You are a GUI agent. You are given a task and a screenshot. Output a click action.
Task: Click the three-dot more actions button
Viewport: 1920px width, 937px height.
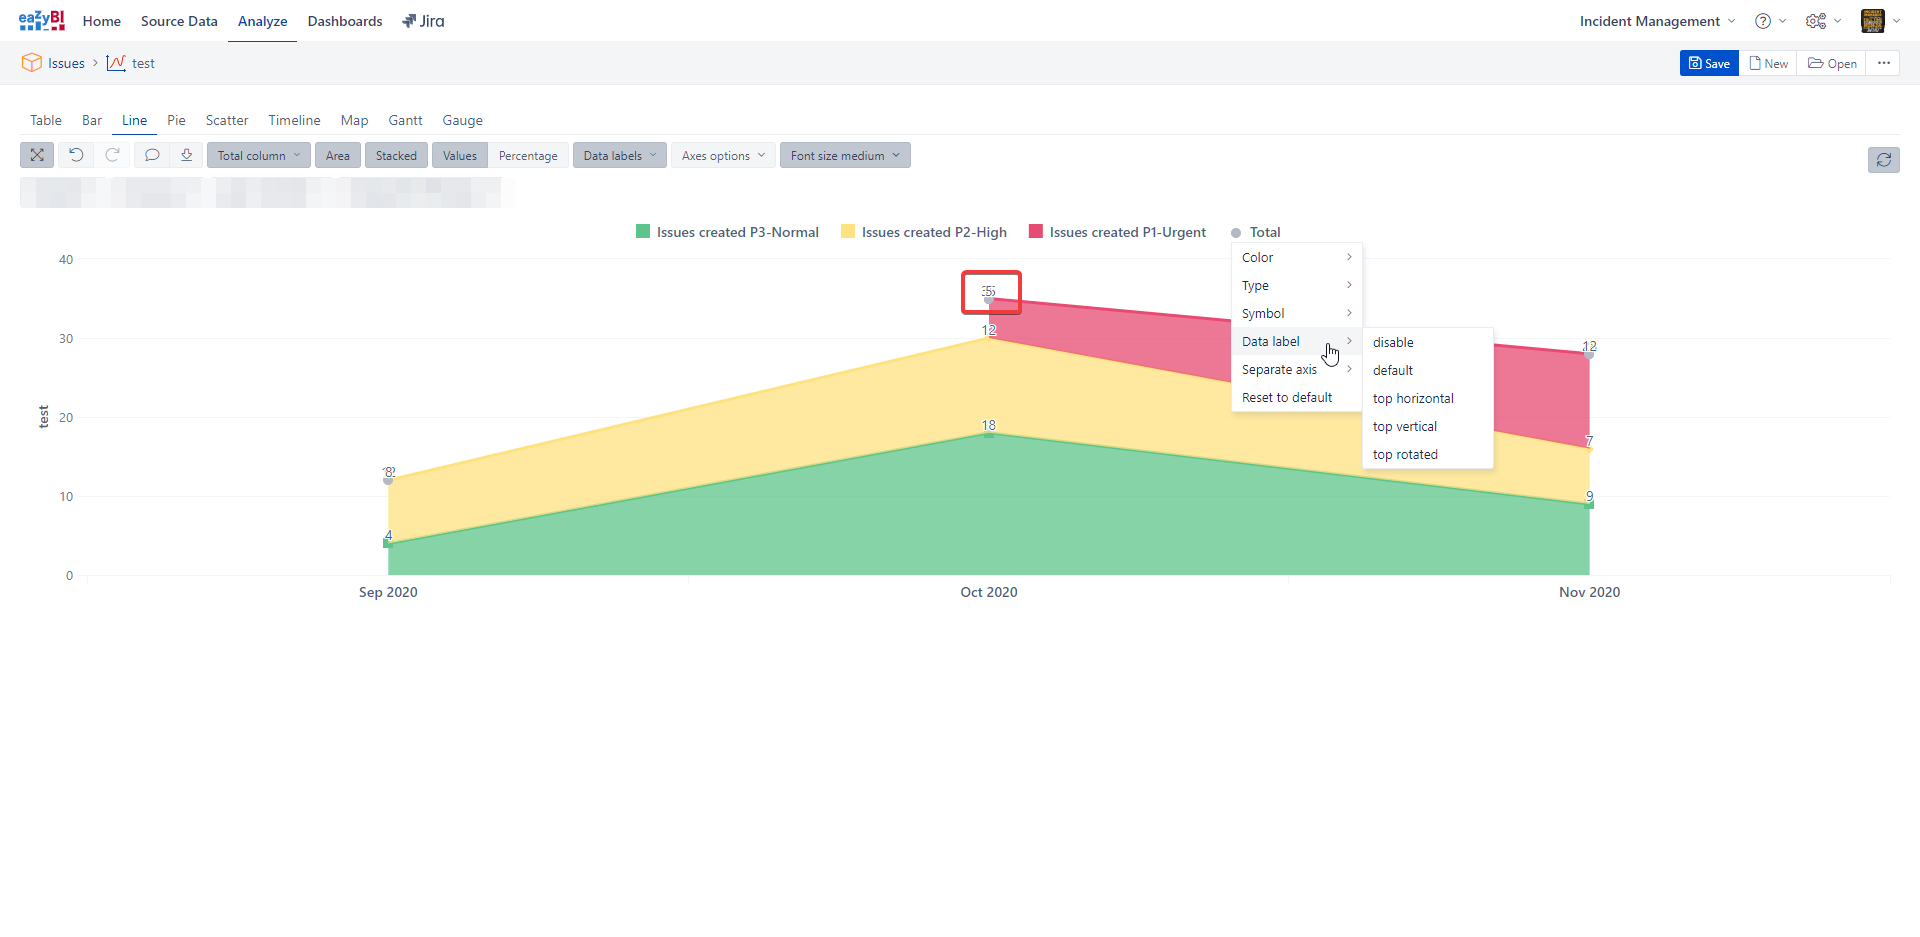coord(1883,63)
